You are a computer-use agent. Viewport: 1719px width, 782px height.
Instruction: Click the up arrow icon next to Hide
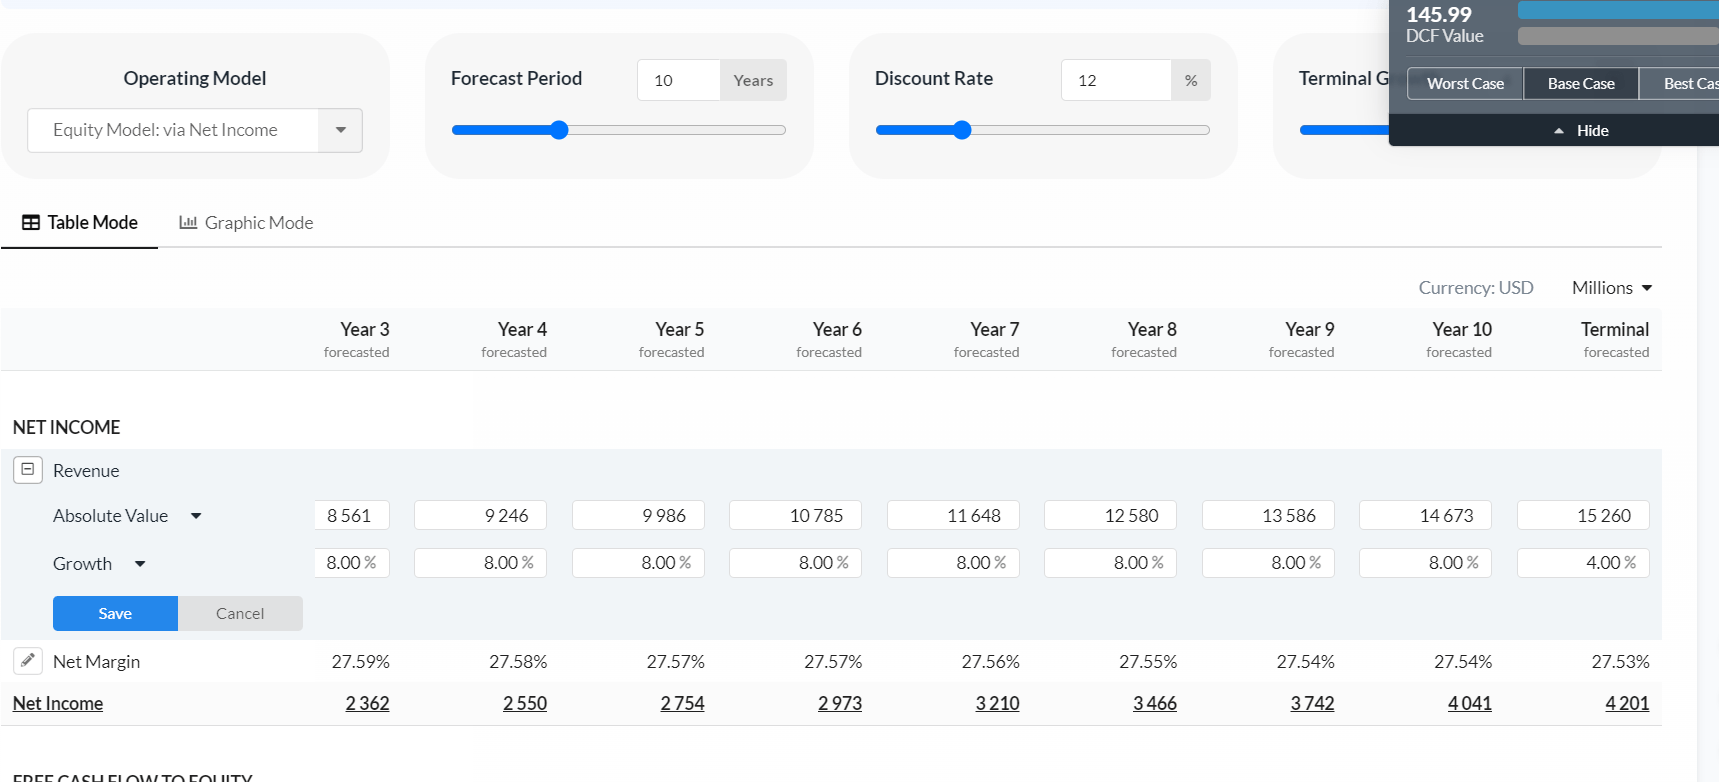(1558, 131)
